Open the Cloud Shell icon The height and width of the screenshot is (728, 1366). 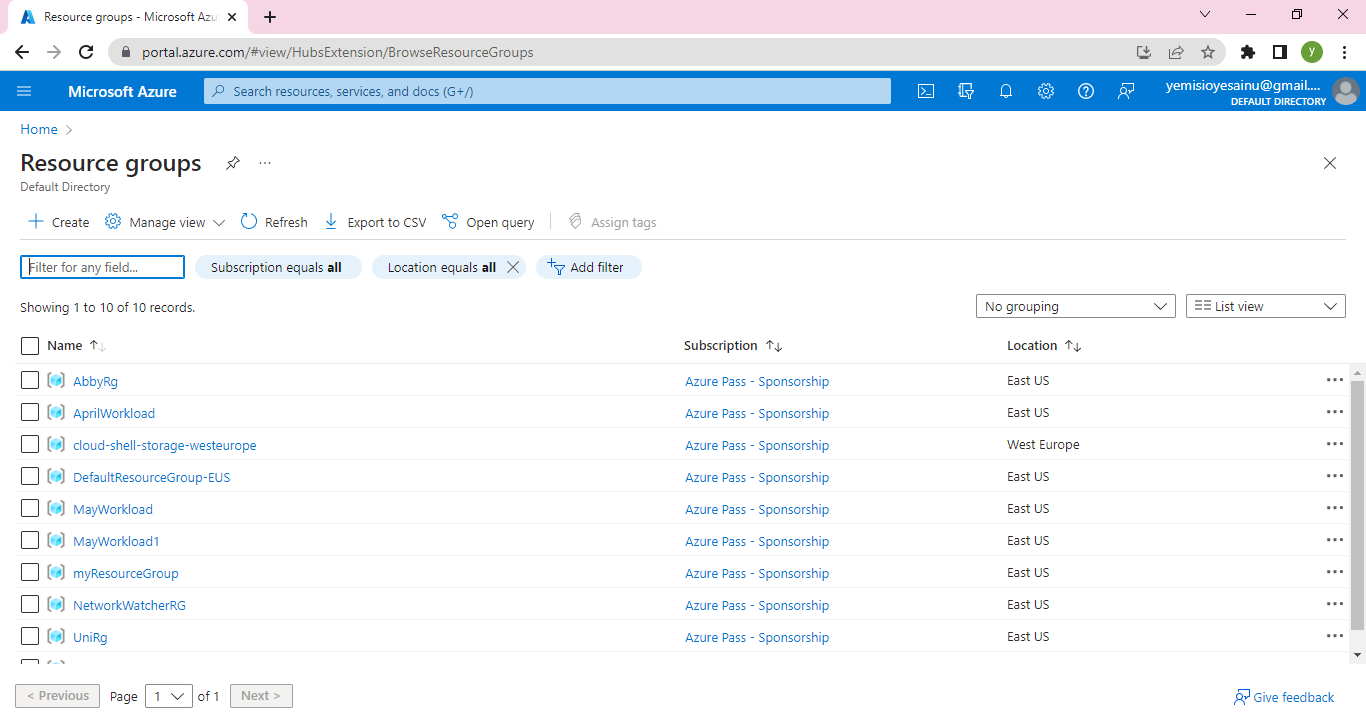pyautogui.click(x=926, y=91)
